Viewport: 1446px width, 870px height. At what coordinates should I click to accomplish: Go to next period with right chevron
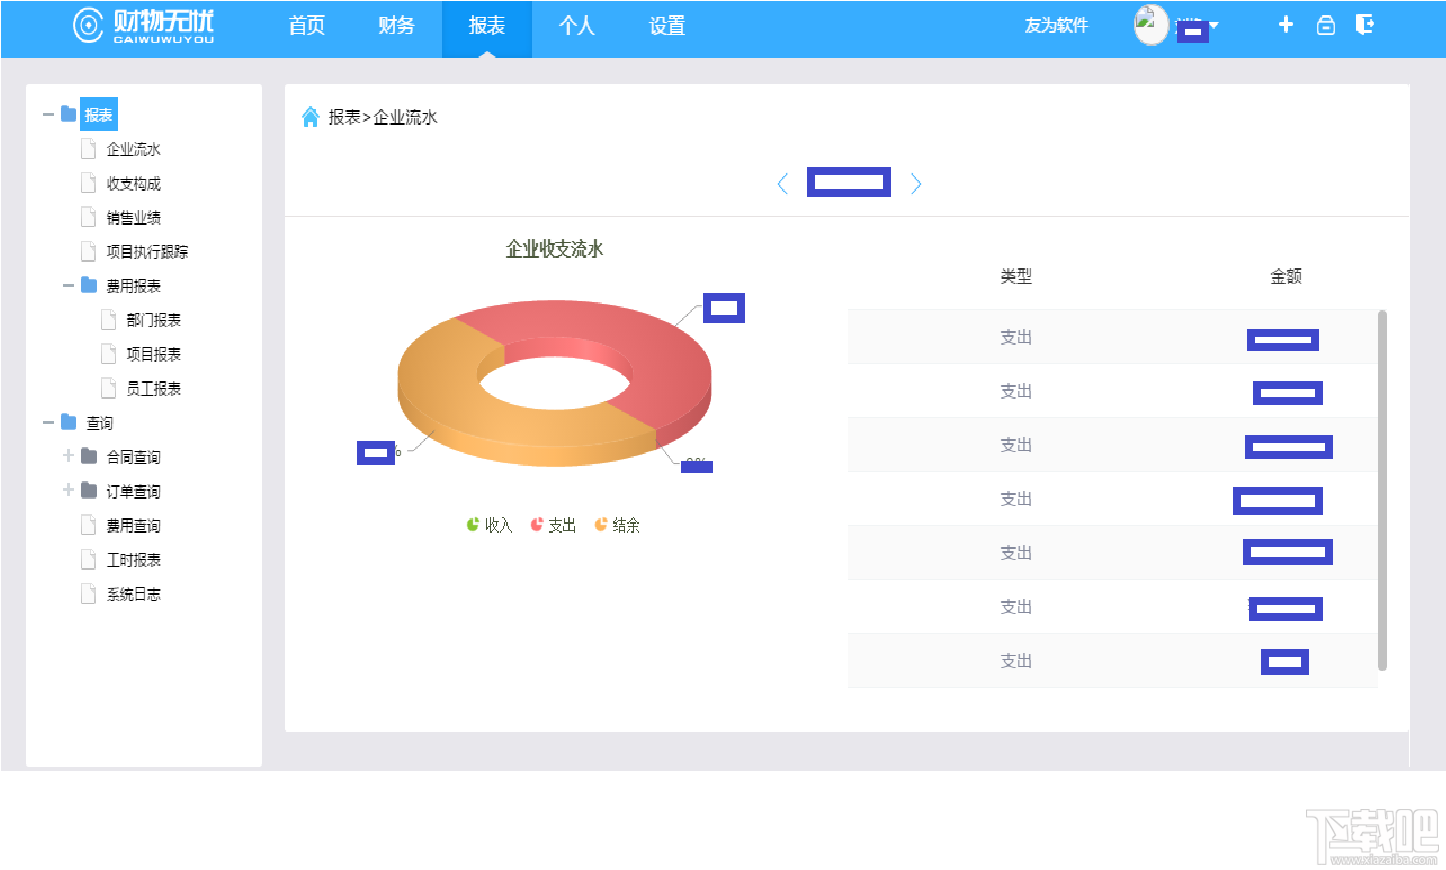click(x=916, y=183)
